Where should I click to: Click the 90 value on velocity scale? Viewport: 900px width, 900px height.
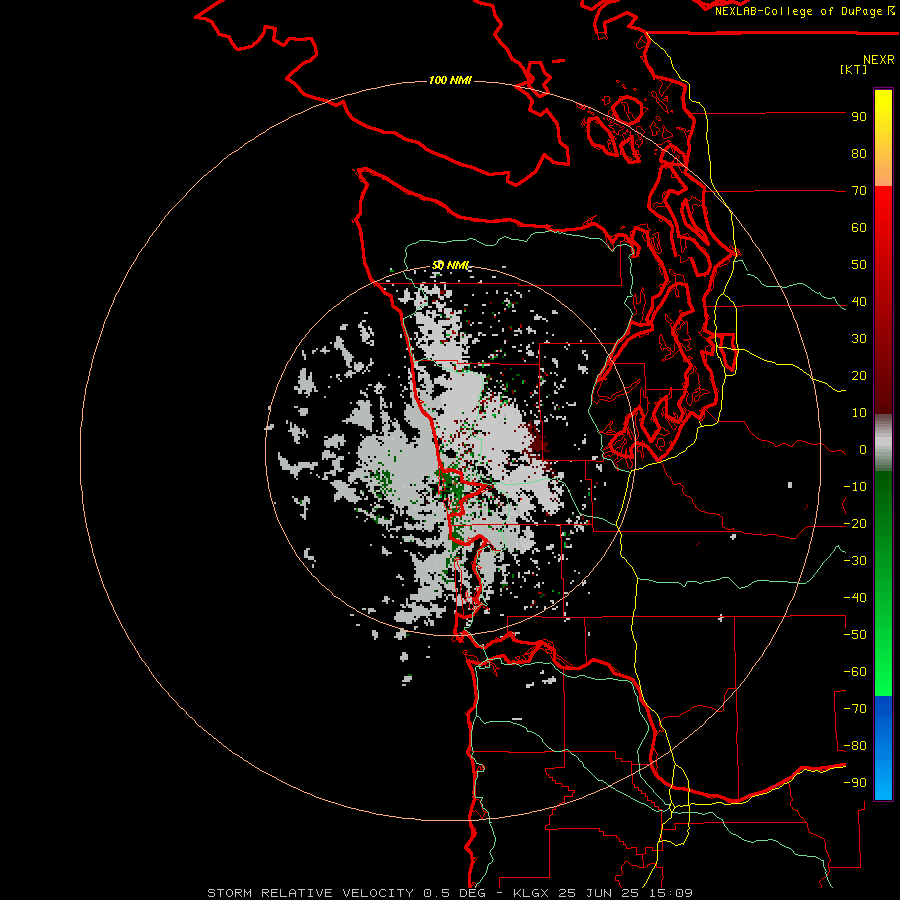(859, 117)
